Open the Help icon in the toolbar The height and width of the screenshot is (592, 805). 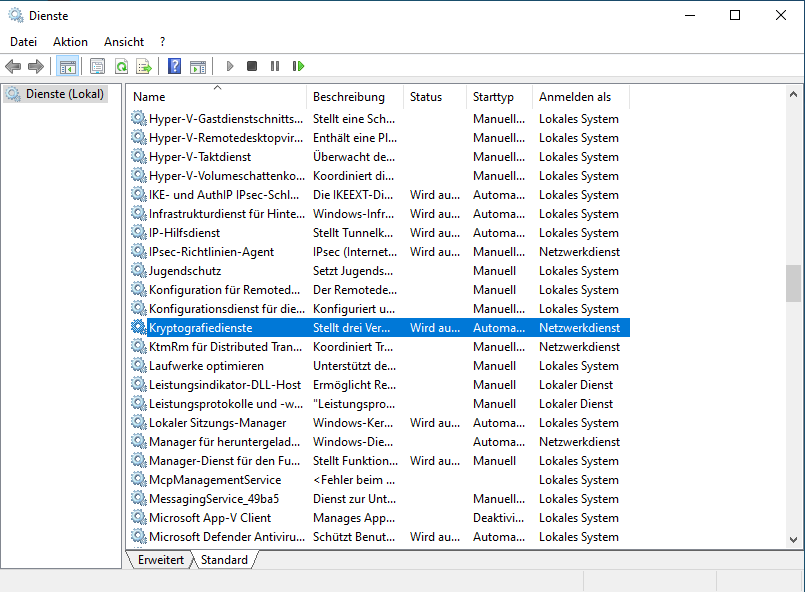click(174, 66)
